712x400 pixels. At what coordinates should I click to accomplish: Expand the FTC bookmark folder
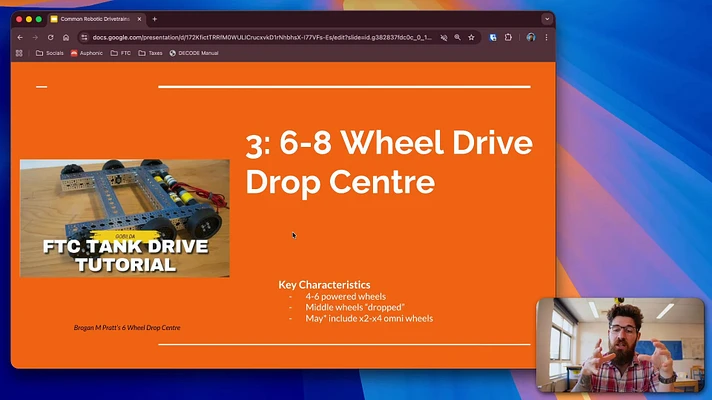click(x=120, y=53)
